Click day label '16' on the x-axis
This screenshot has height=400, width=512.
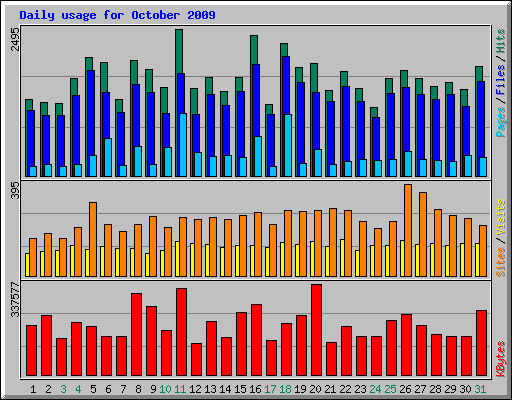tap(255, 389)
